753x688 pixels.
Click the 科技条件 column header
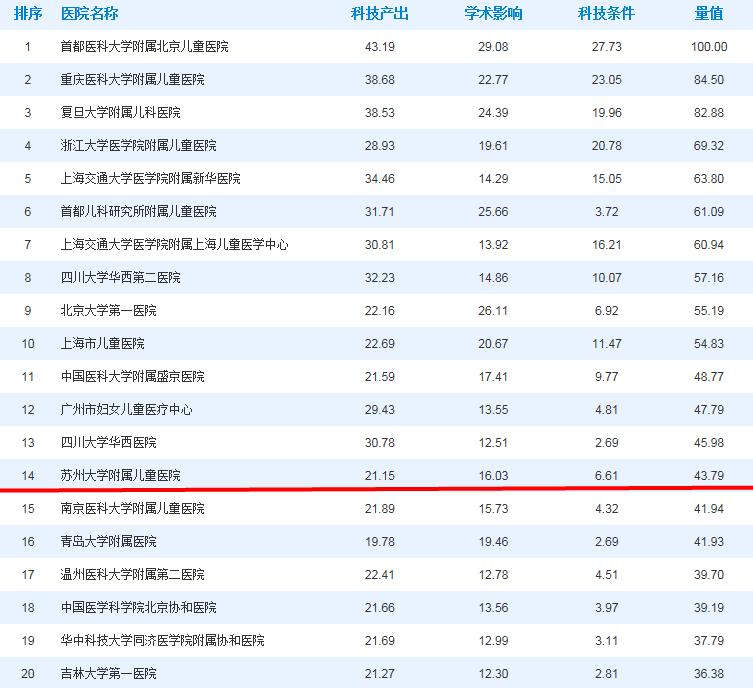click(607, 13)
